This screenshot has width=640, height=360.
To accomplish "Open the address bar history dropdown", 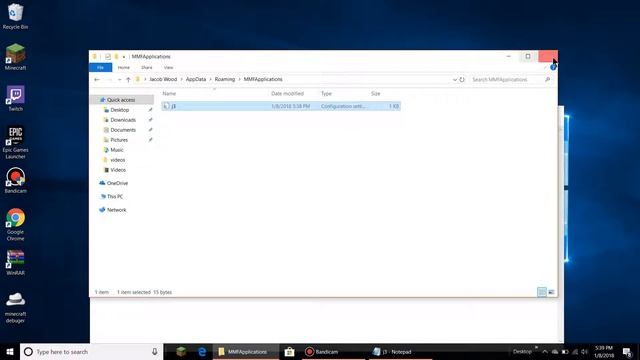I will [455, 80].
